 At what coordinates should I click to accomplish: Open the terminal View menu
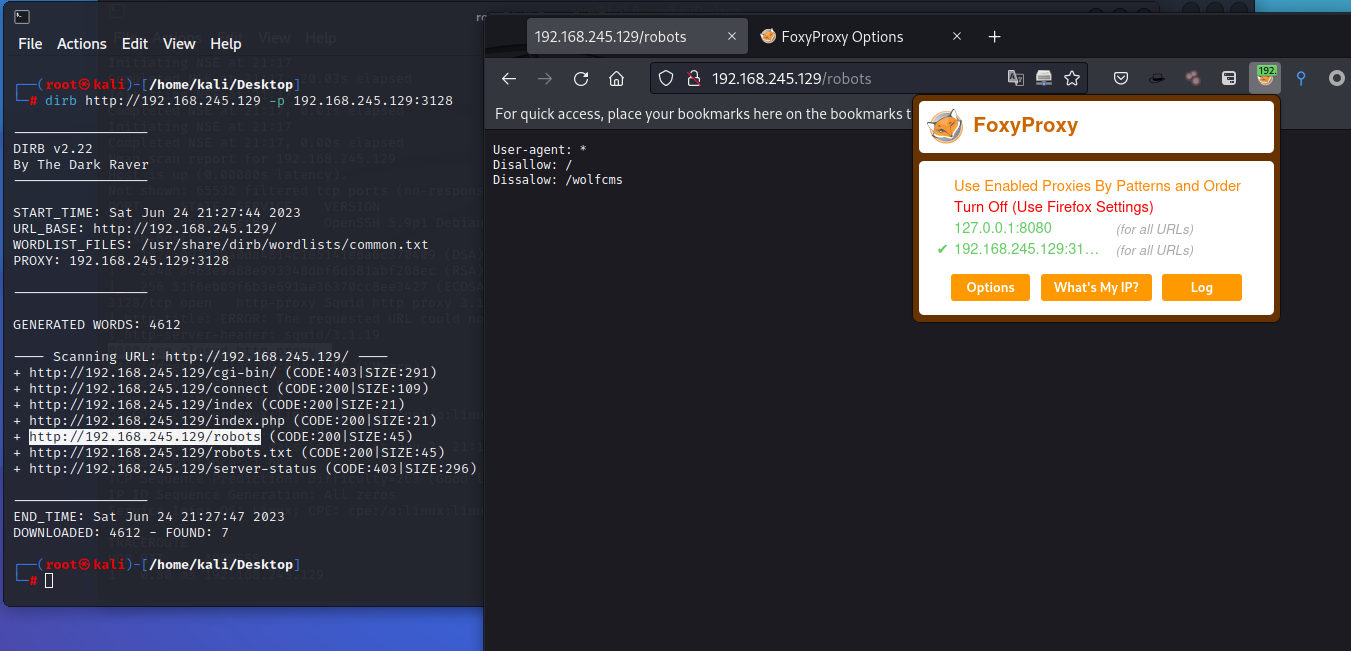(x=179, y=44)
